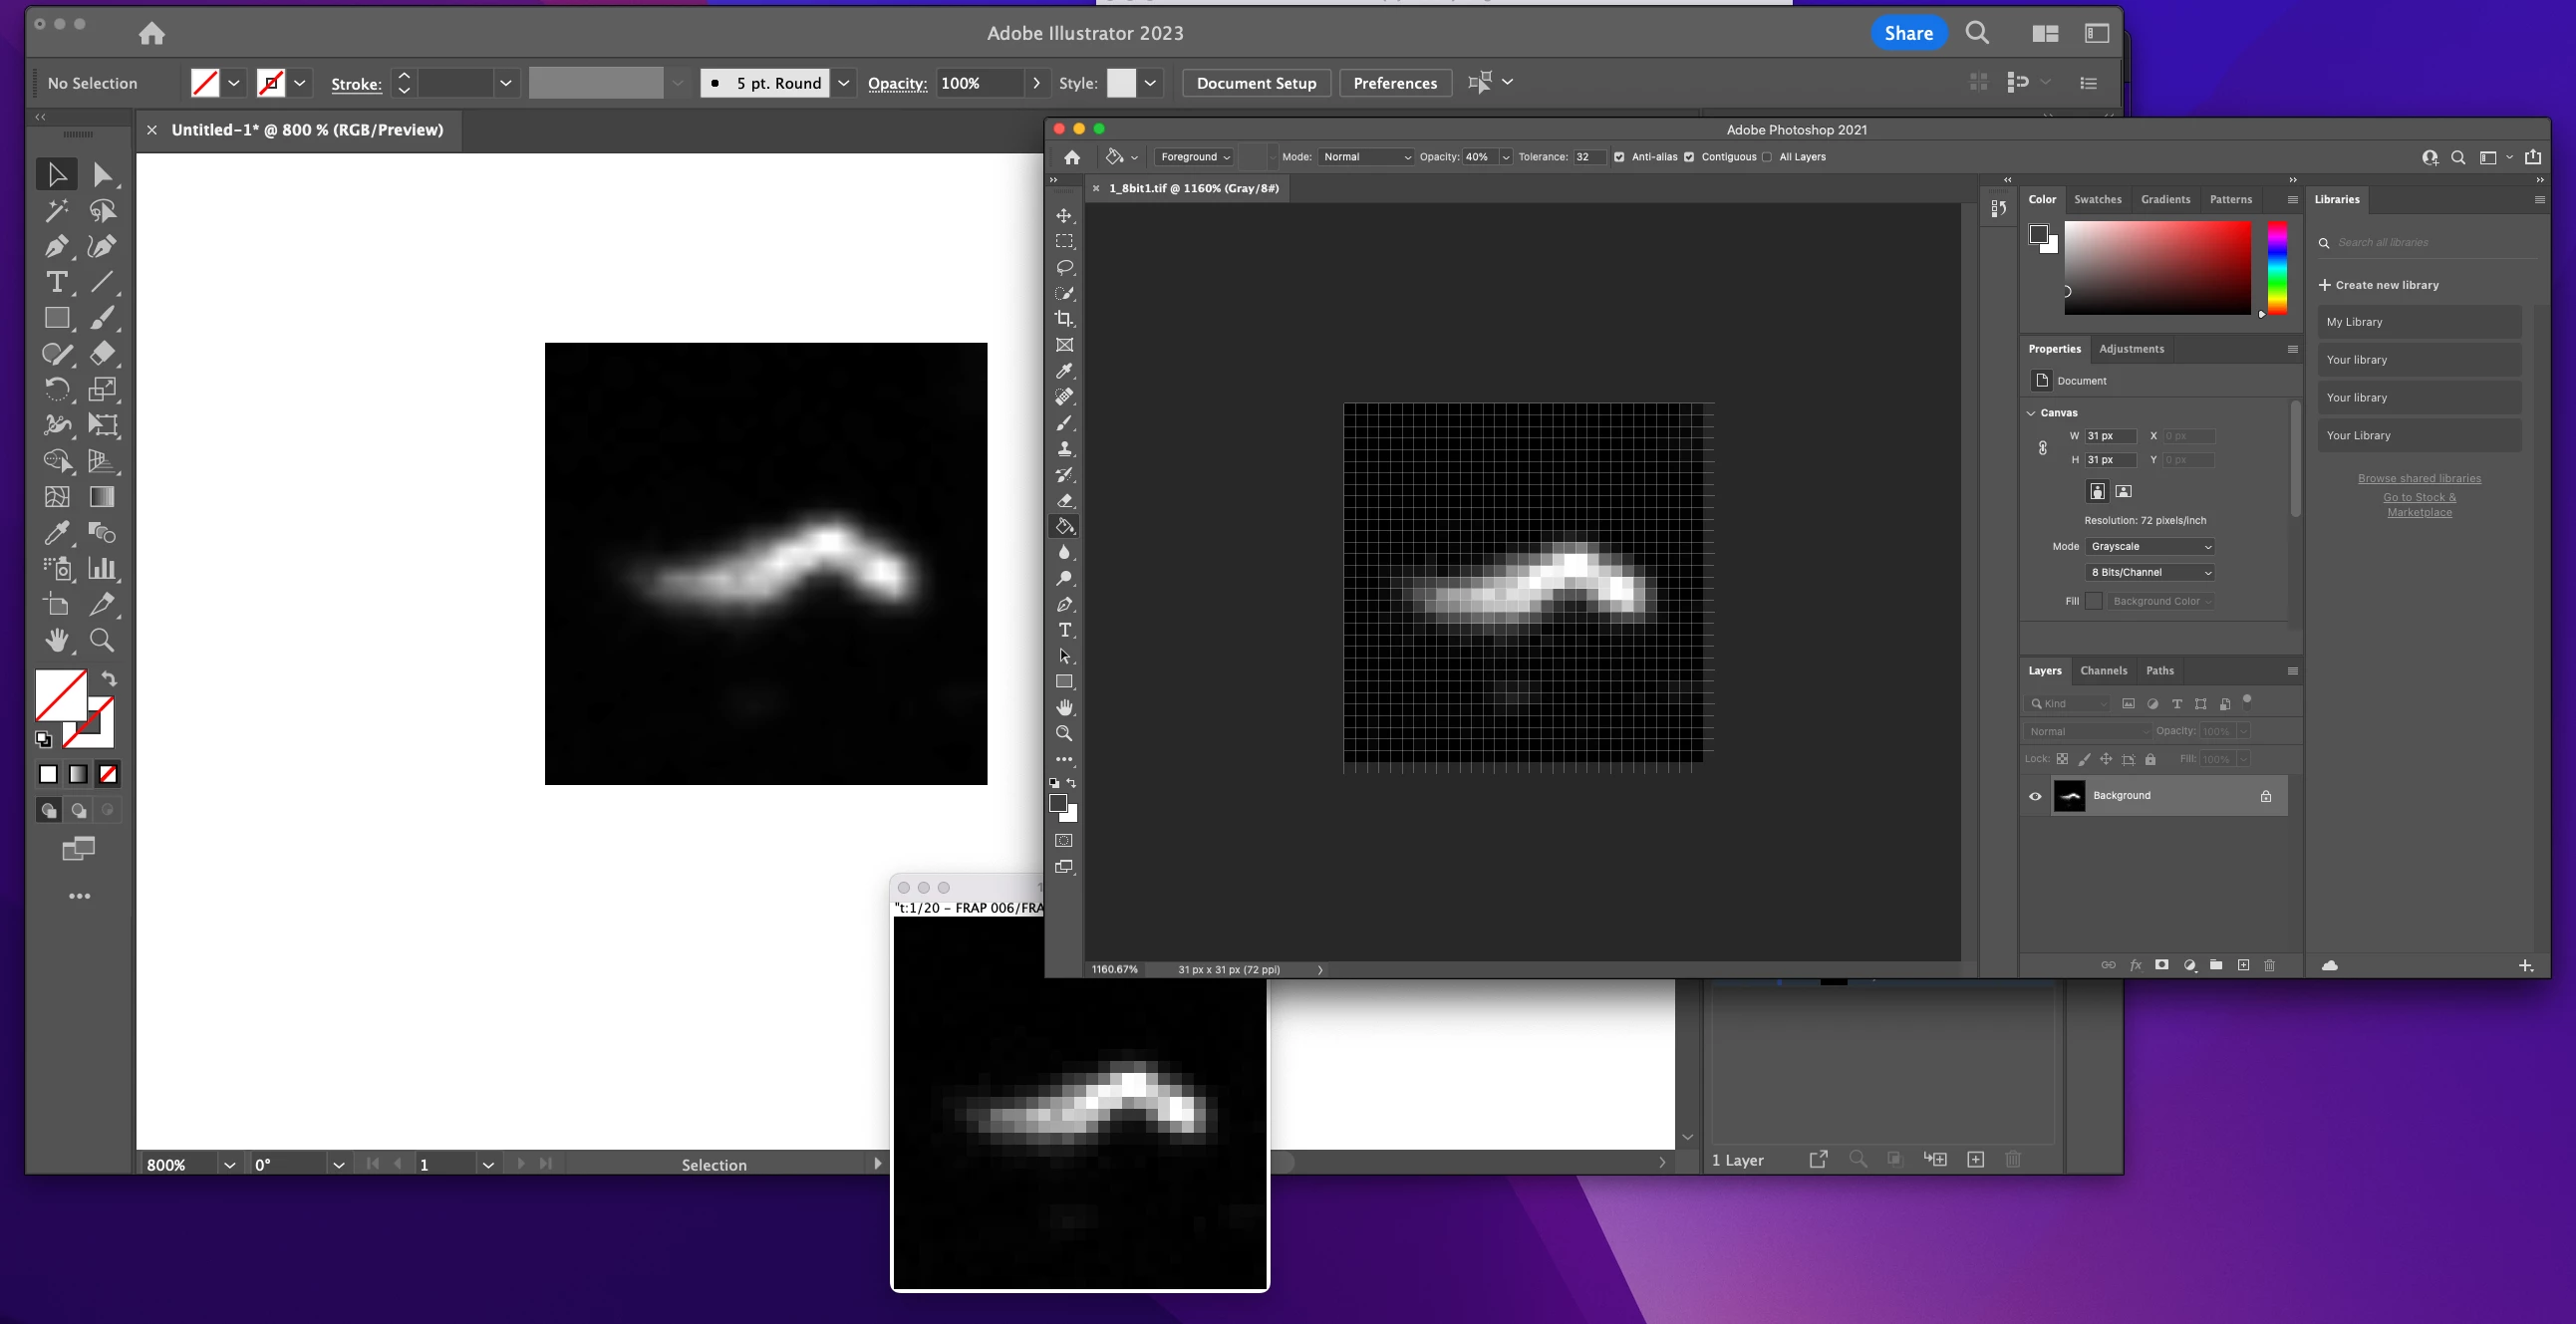2576x1324 pixels.
Task: Uncheck the Contiguous option
Action: pos(1689,157)
